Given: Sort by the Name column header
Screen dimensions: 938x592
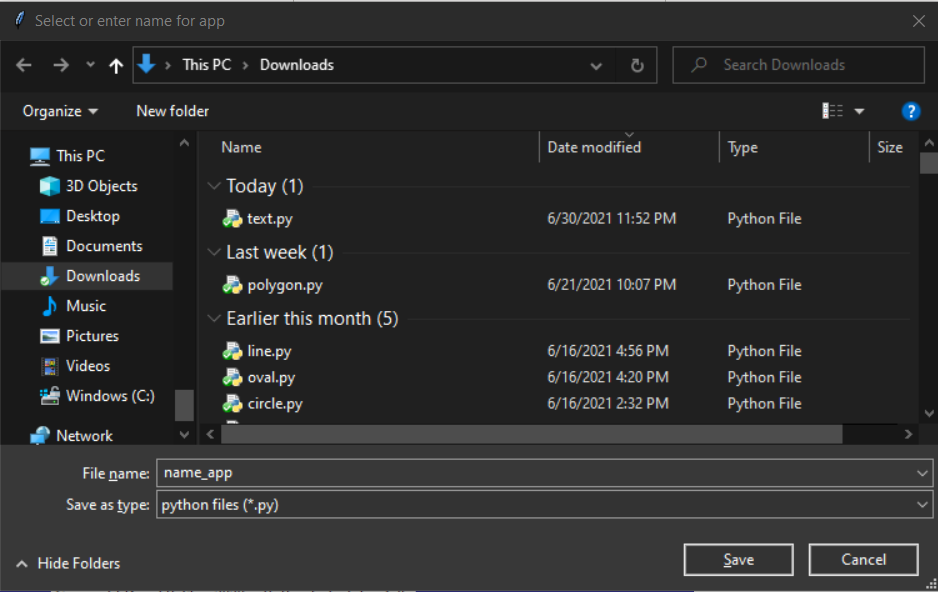Looking at the screenshot, I should click(x=242, y=147).
